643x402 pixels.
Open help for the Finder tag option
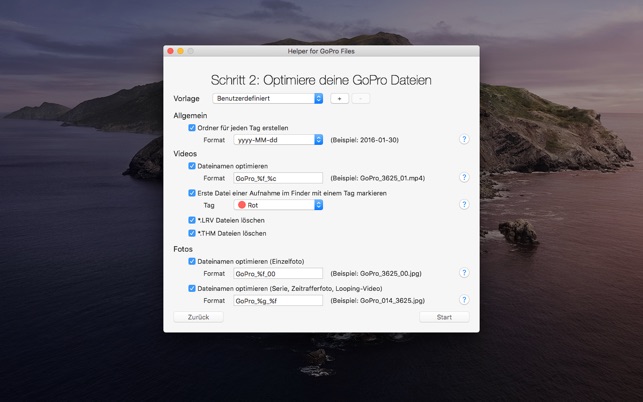(464, 205)
